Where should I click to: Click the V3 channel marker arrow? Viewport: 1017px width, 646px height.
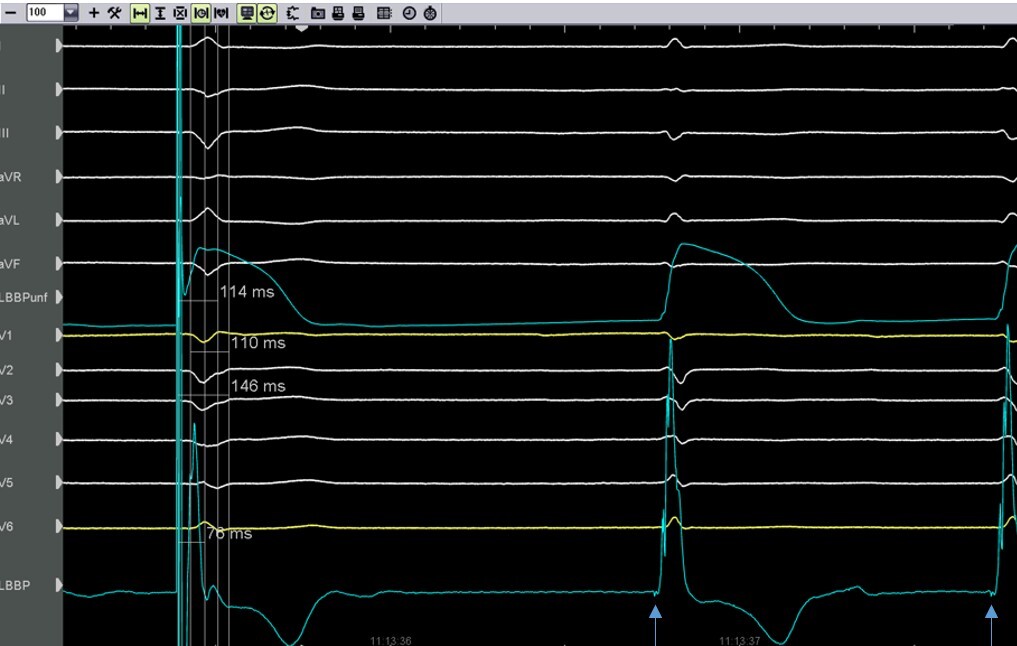[59, 400]
